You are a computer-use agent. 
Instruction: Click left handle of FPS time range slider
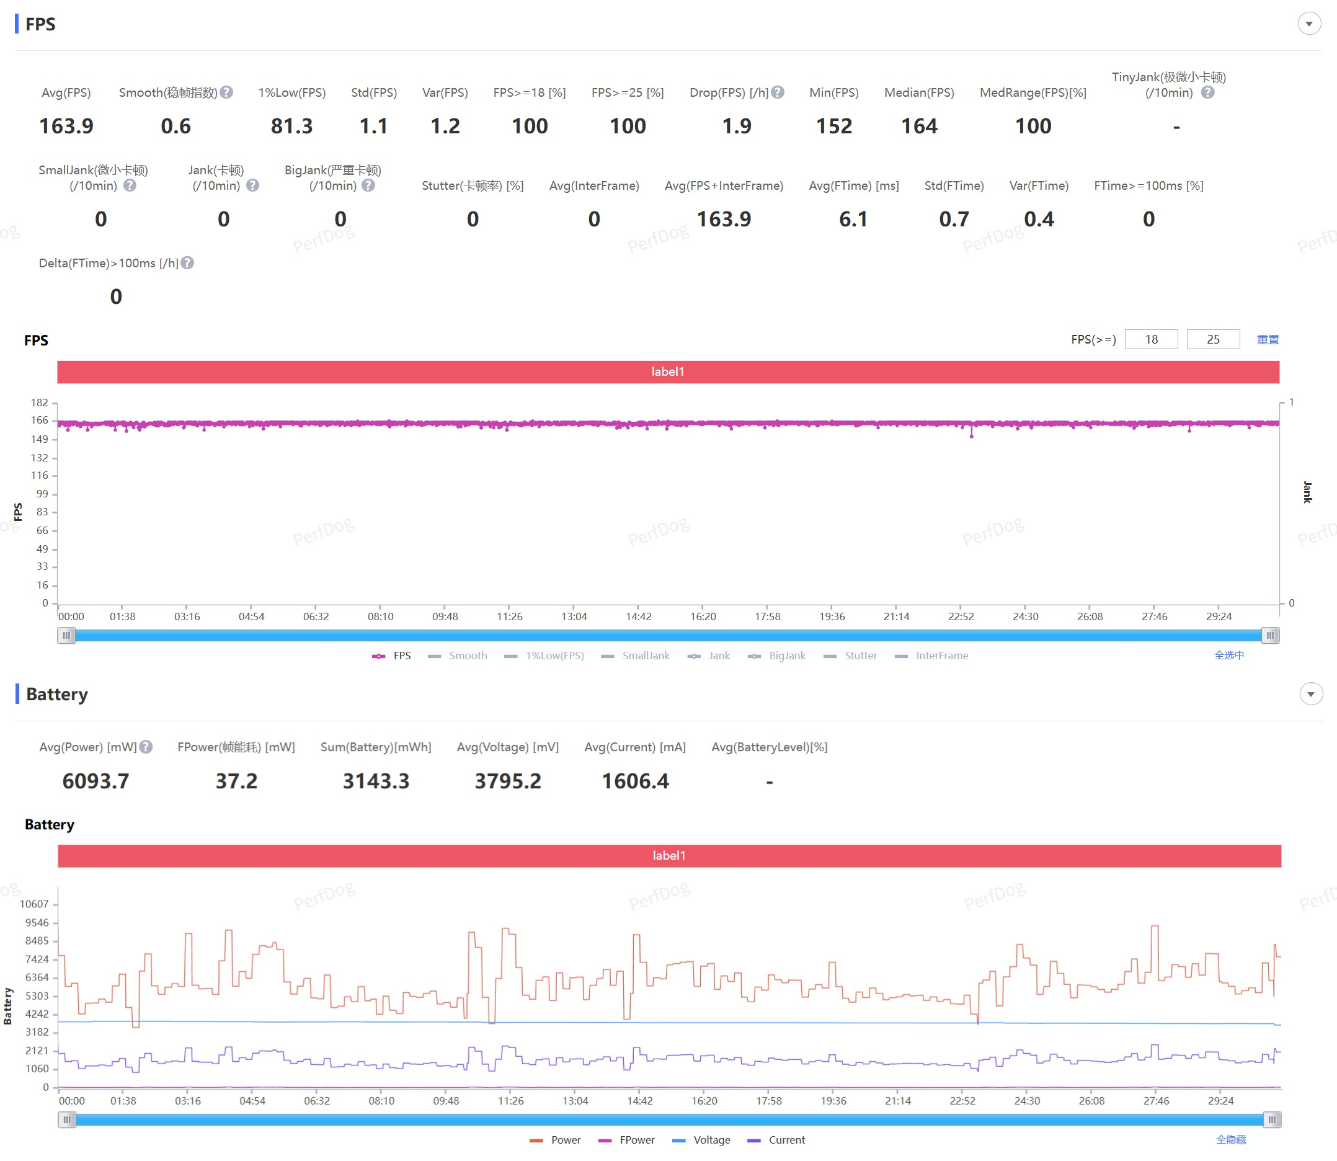66,636
